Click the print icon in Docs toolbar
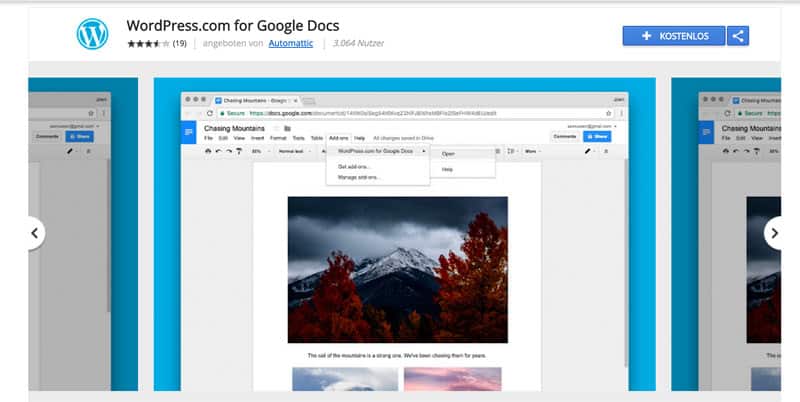This screenshot has width=800, height=402. [x=208, y=151]
